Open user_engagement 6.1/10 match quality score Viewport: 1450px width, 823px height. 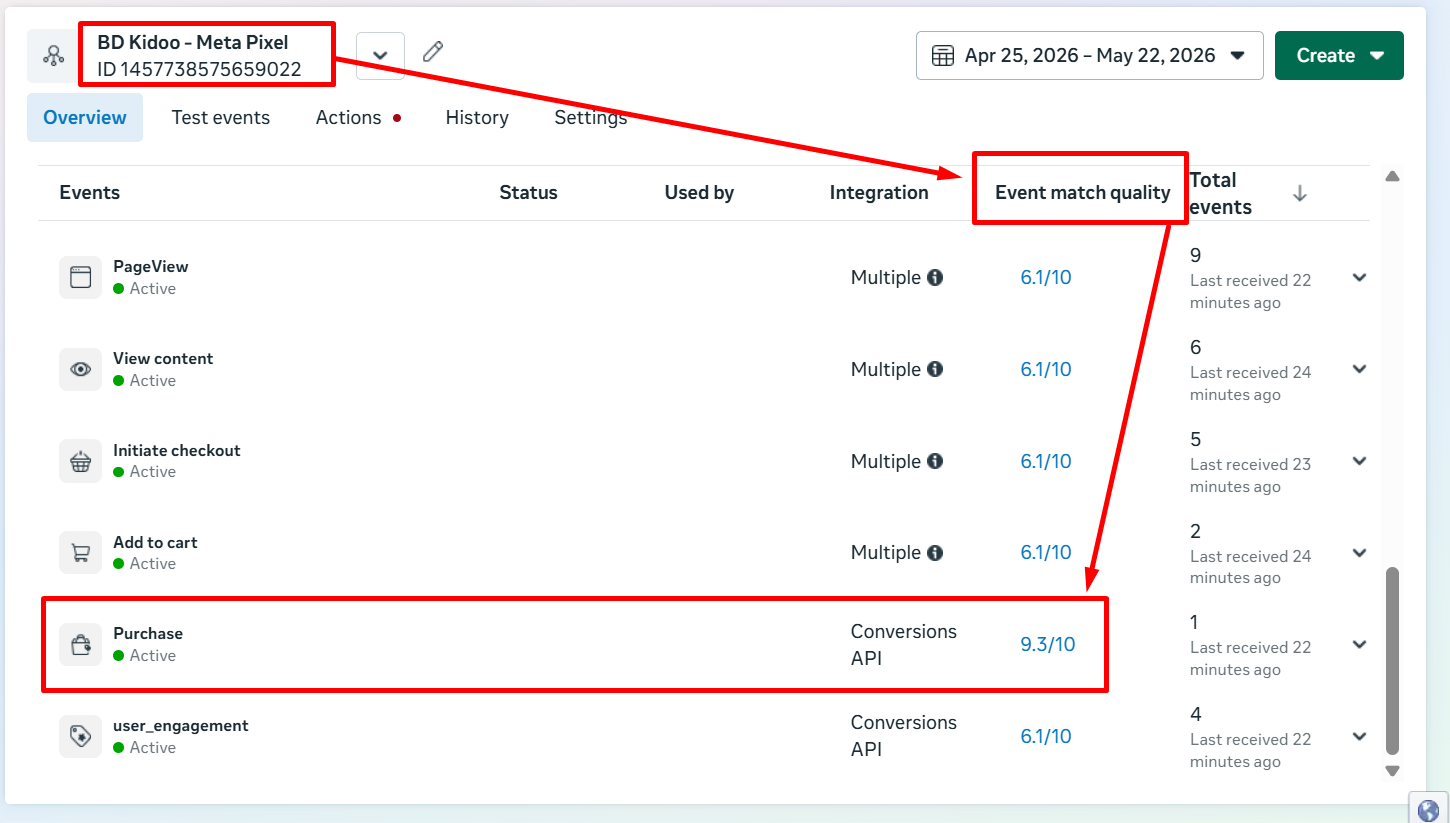pos(1045,736)
